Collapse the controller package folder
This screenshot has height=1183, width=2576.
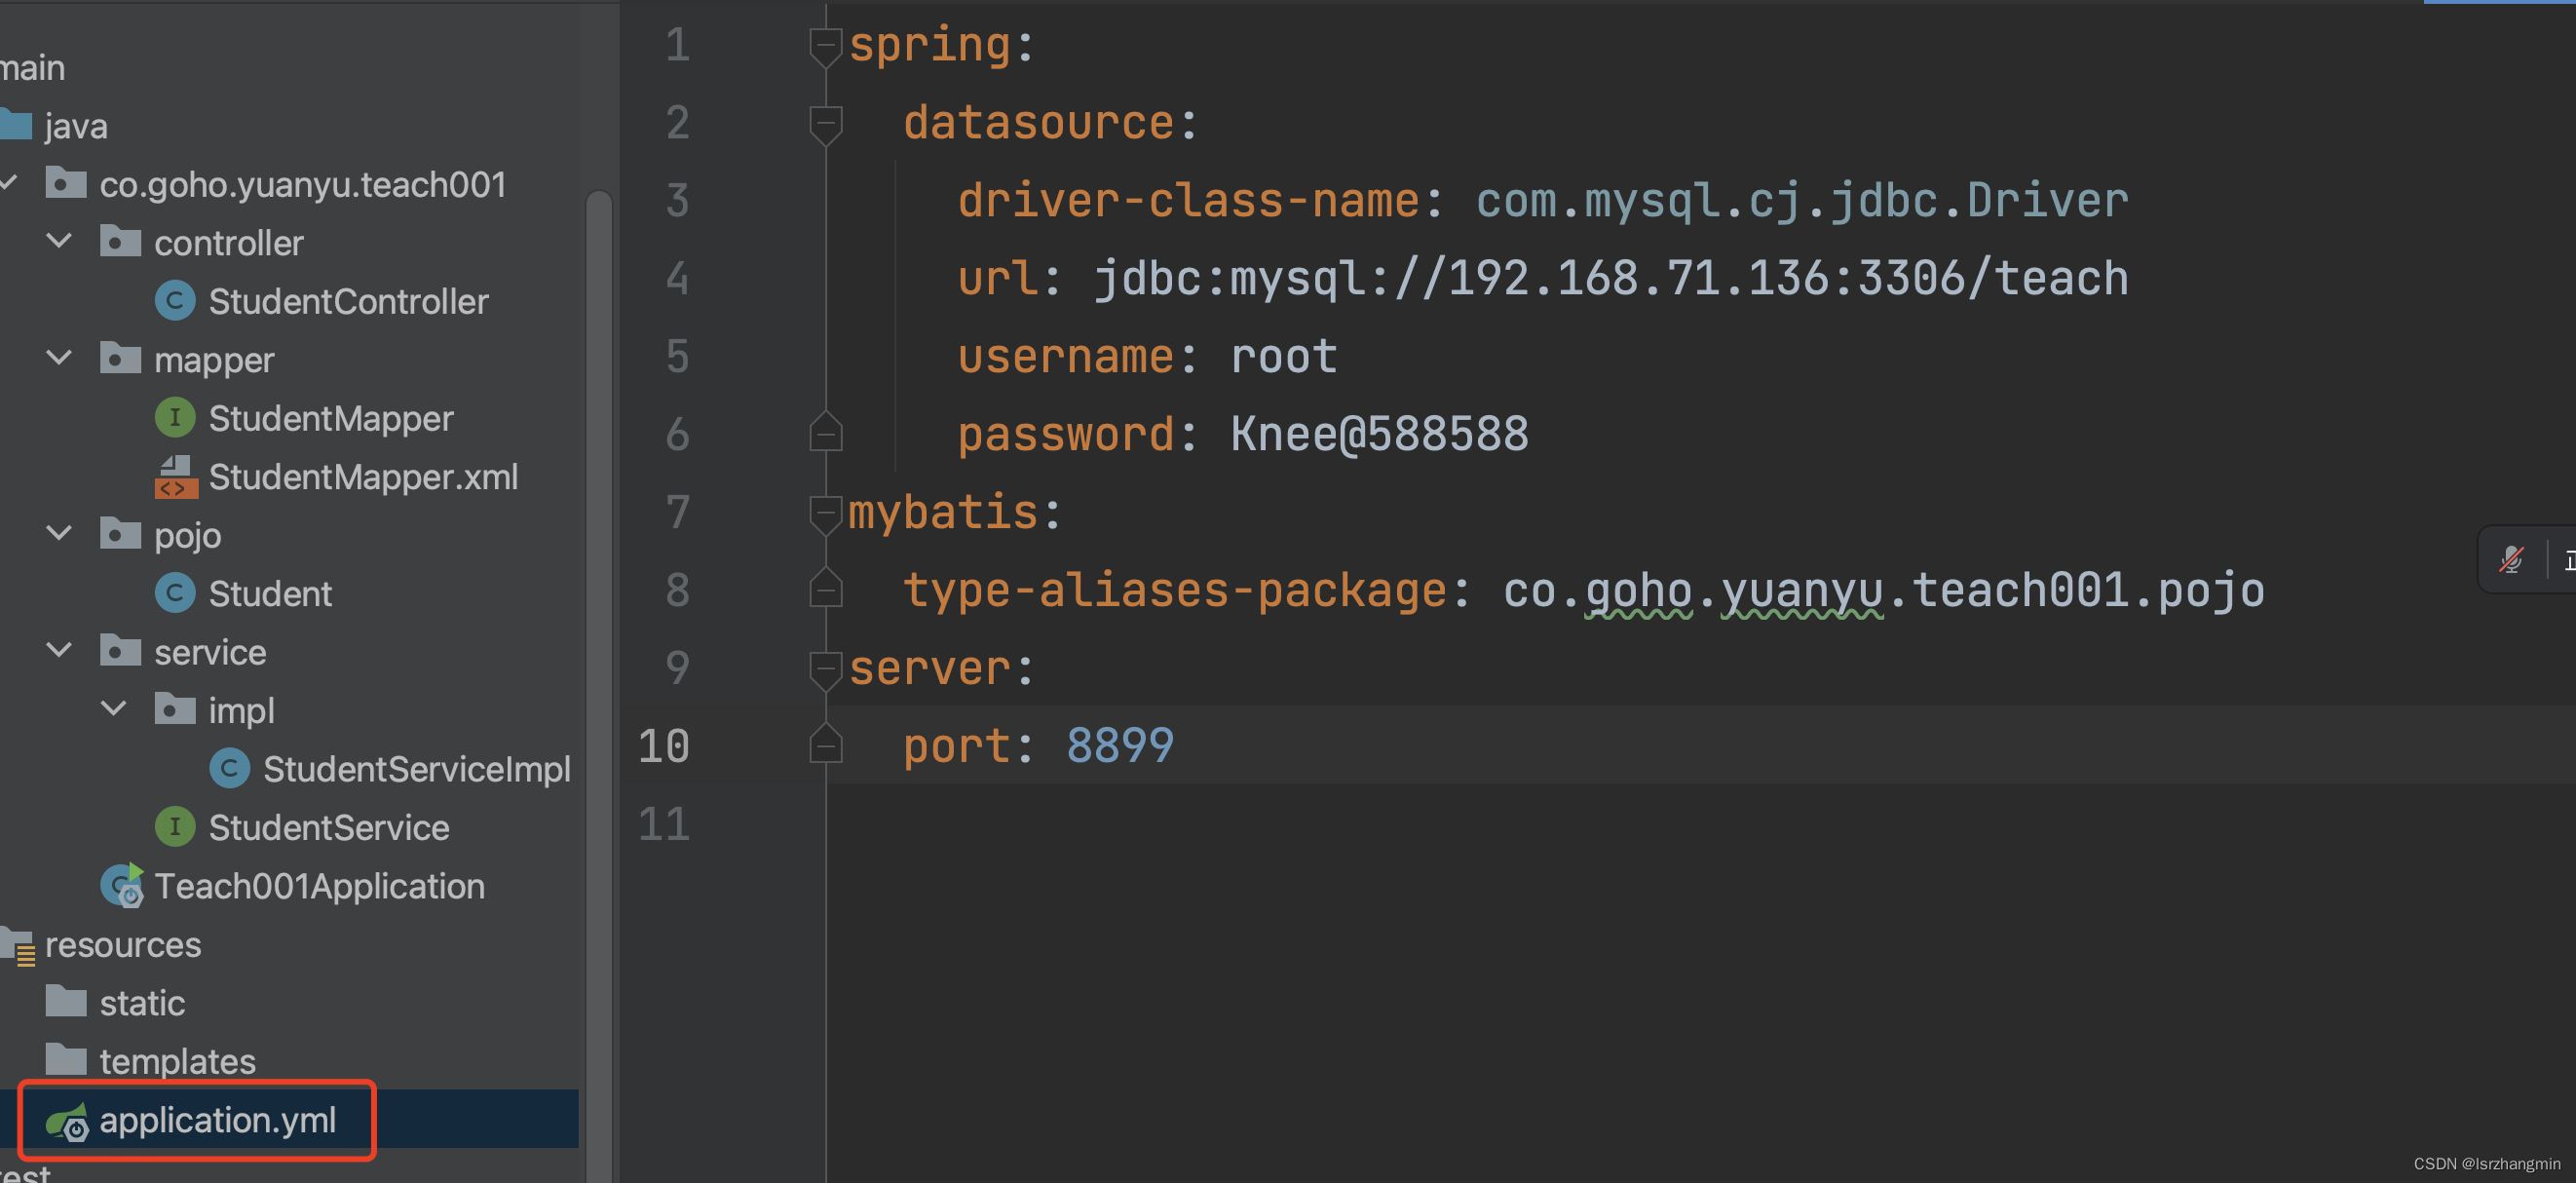coord(60,242)
